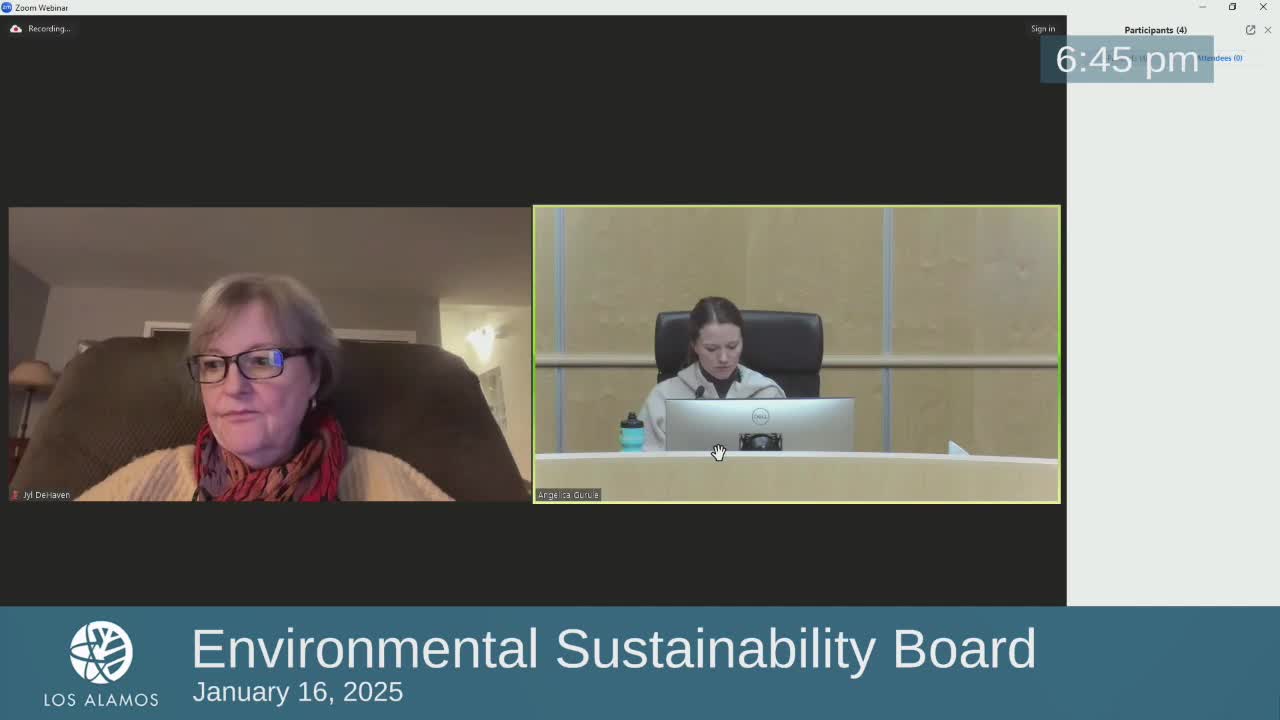Image resolution: width=1280 pixels, height=720 pixels.
Task: Open the Attendees (0) tab
Action: click(1220, 58)
